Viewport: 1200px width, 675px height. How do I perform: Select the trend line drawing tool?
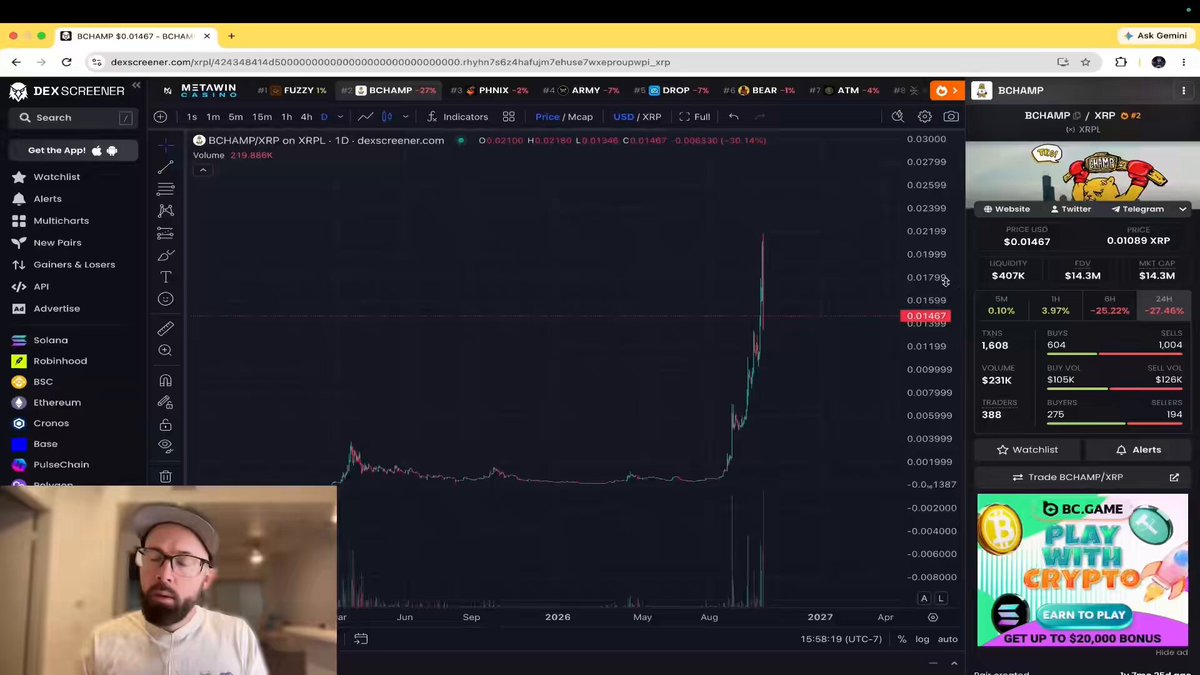(166, 167)
